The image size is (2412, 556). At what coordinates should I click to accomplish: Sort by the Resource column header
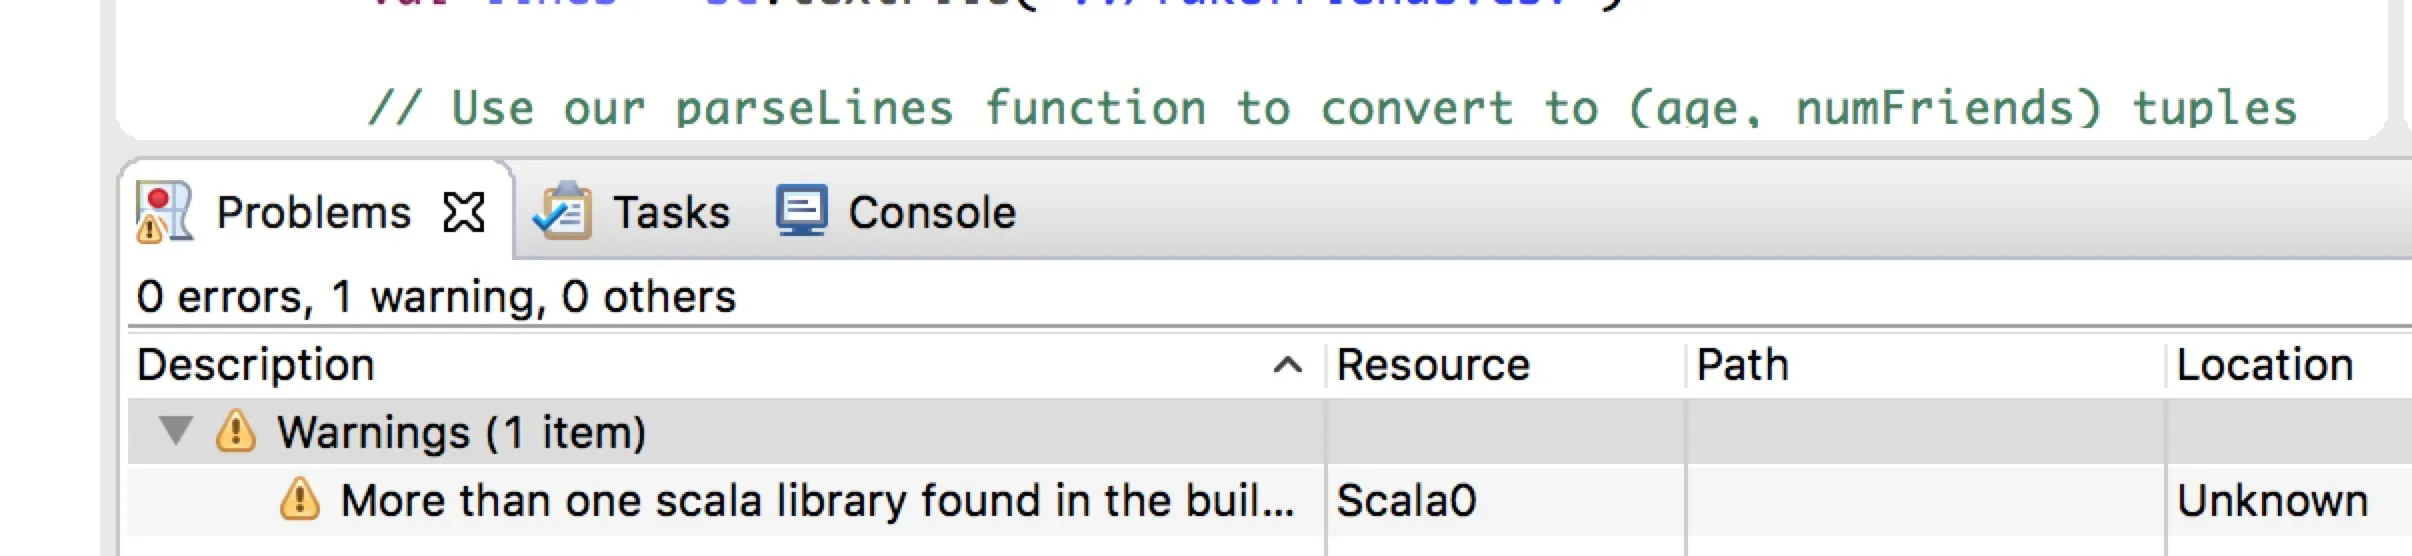click(1433, 365)
